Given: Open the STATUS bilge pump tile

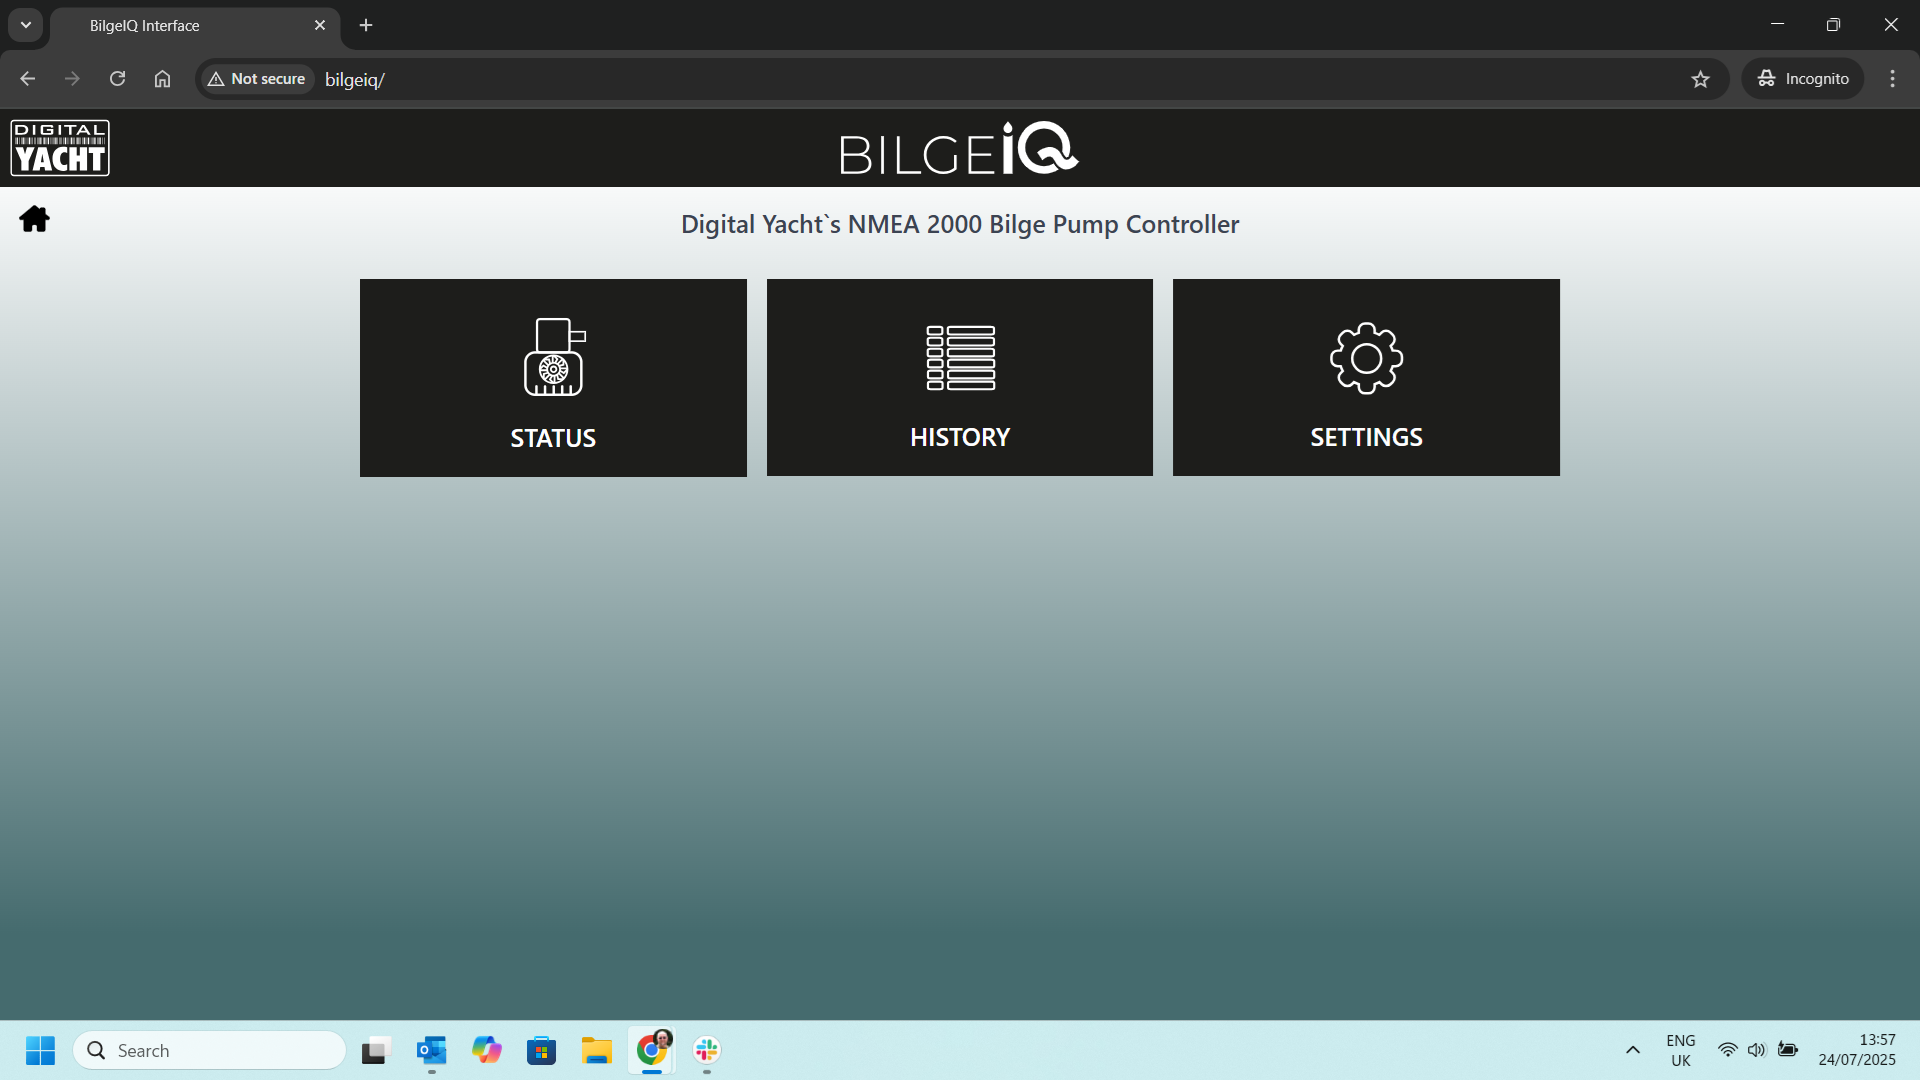Looking at the screenshot, I should [x=553, y=378].
